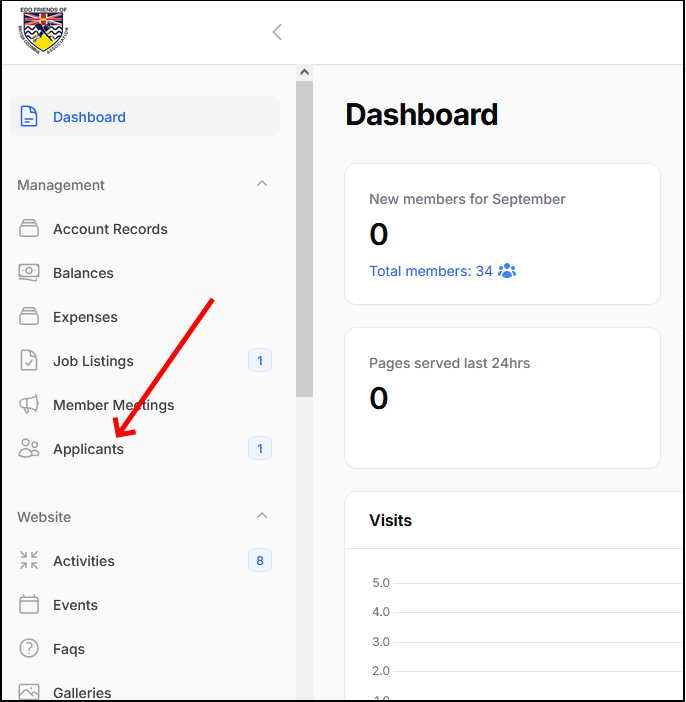The width and height of the screenshot is (686, 702).
Task: Click the Account Records icon in sidebar
Action: pos(29,229)
